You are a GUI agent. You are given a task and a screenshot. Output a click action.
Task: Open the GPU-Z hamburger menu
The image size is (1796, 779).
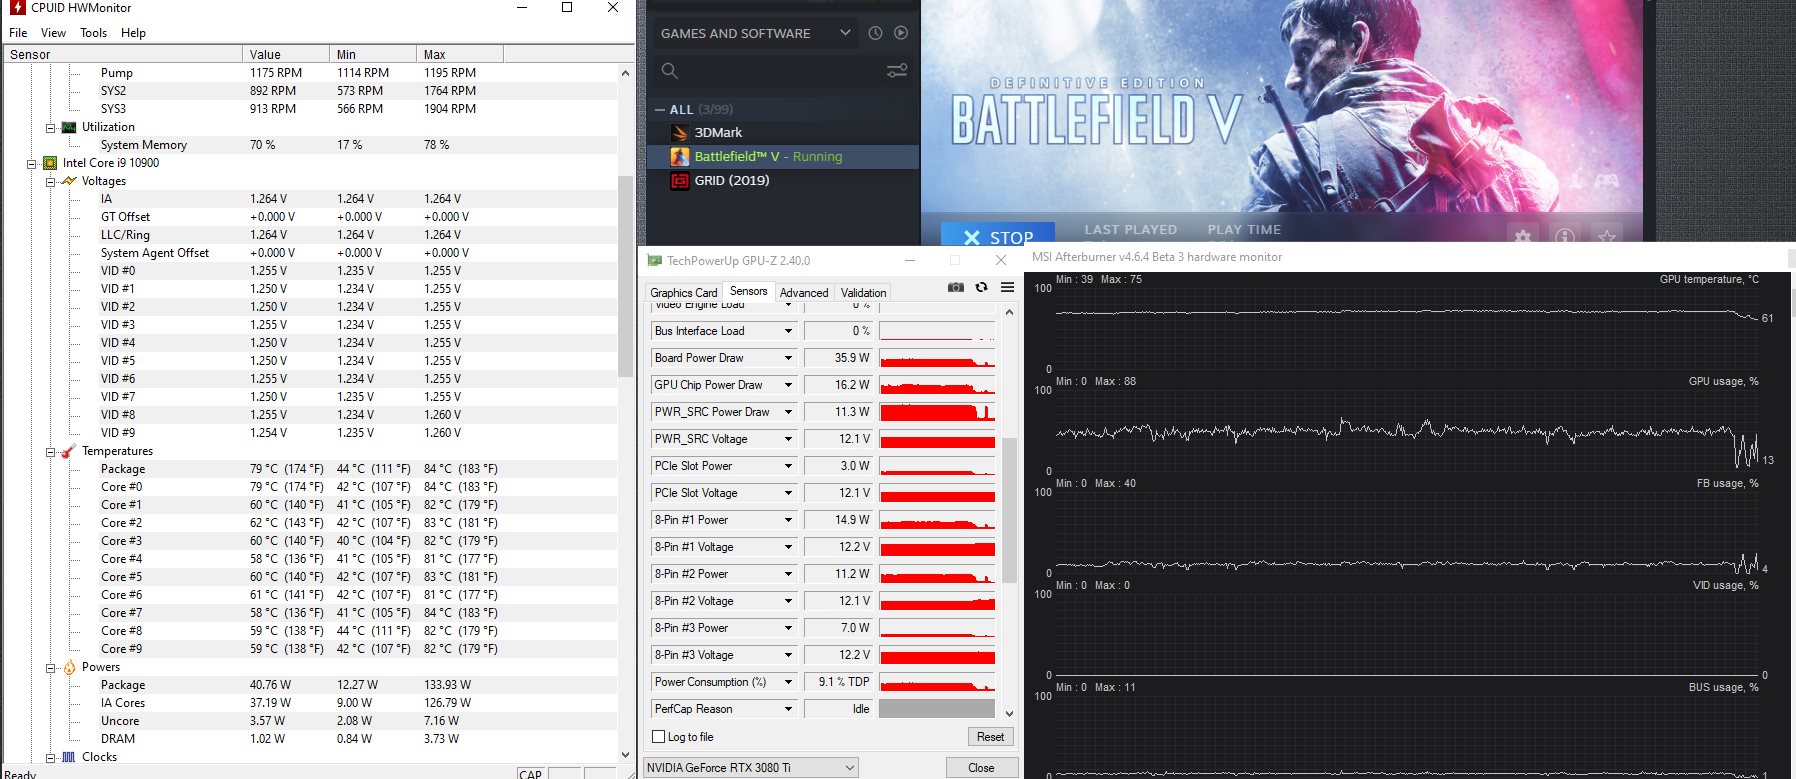1007,287
